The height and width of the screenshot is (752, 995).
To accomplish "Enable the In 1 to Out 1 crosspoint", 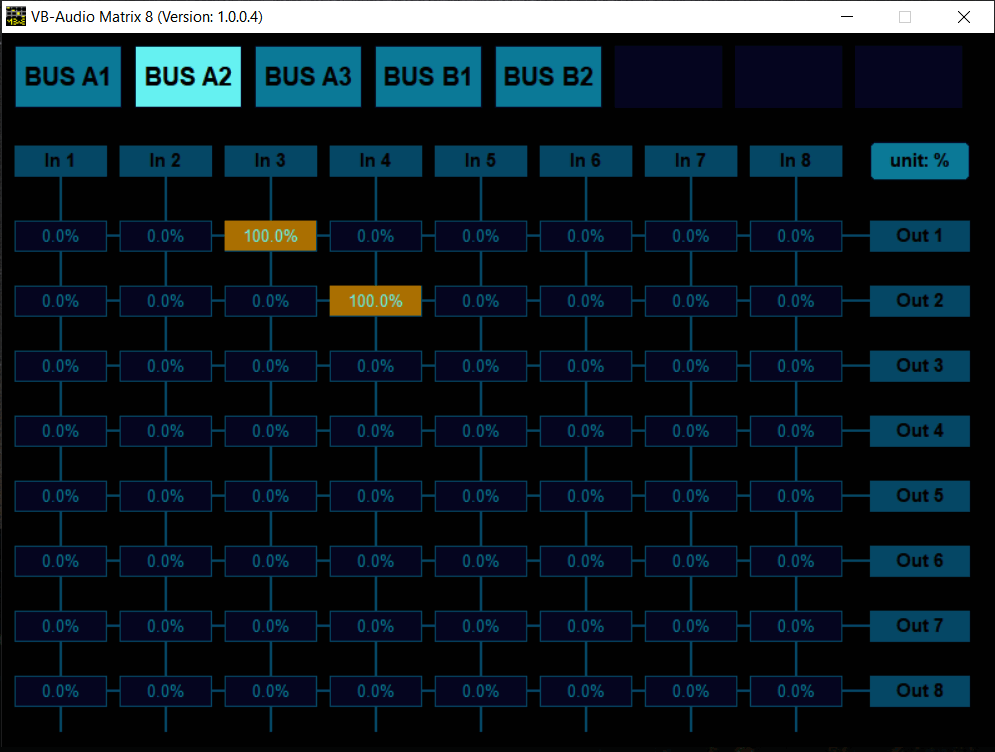I will 60,236.
